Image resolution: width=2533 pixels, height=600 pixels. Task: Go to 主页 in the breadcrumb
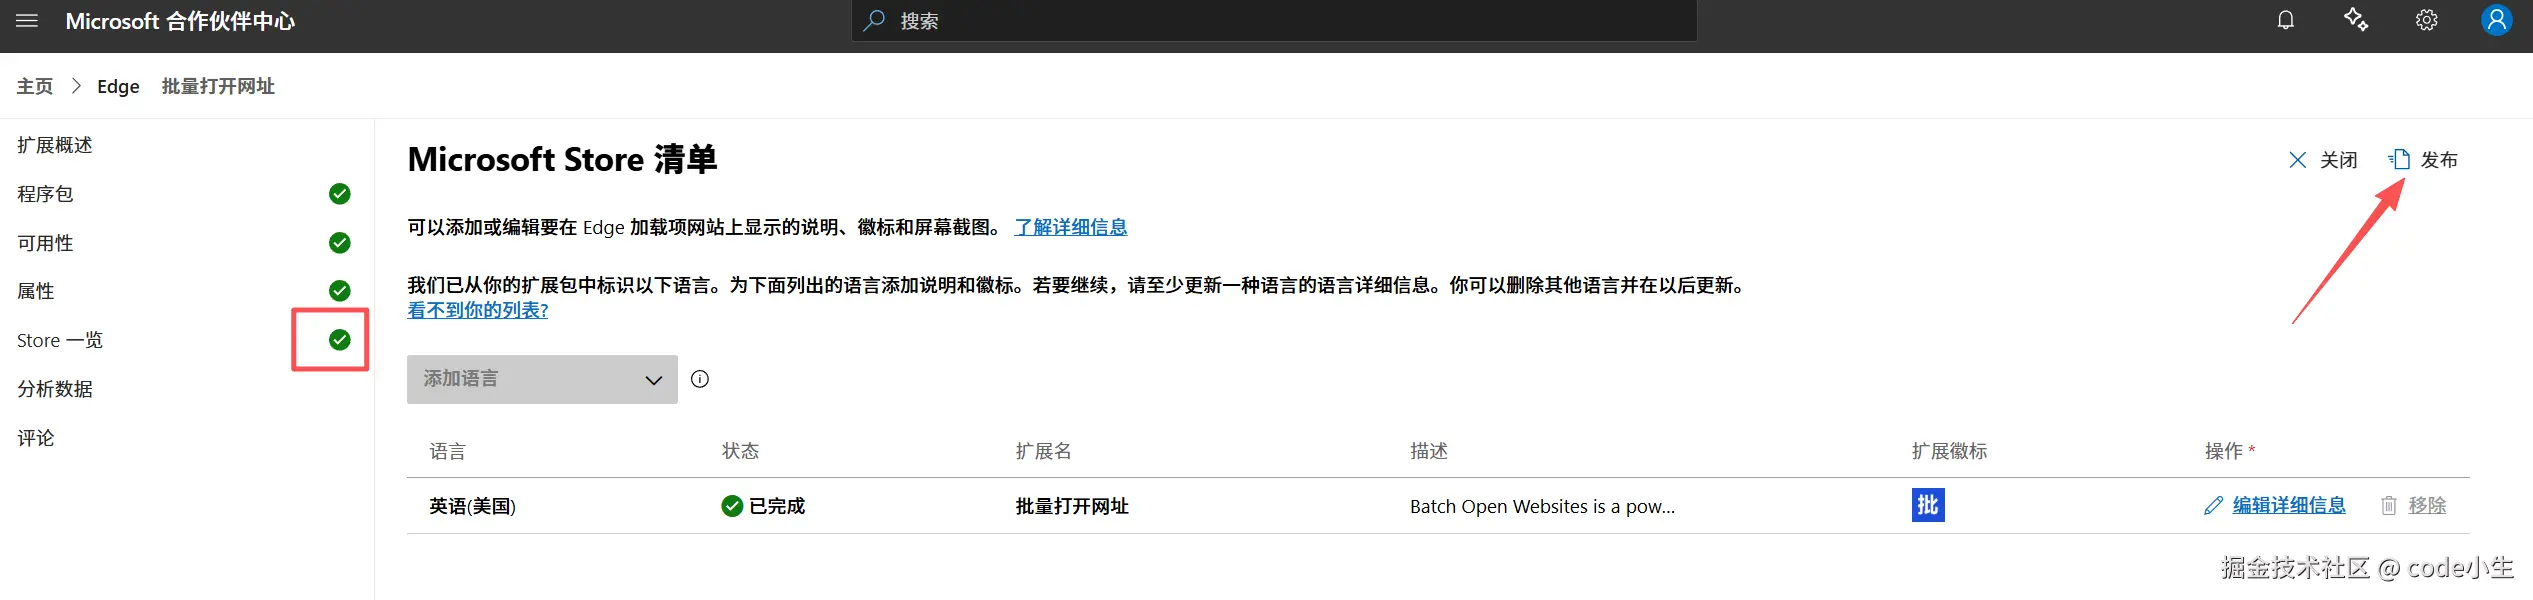coord(35,86)
